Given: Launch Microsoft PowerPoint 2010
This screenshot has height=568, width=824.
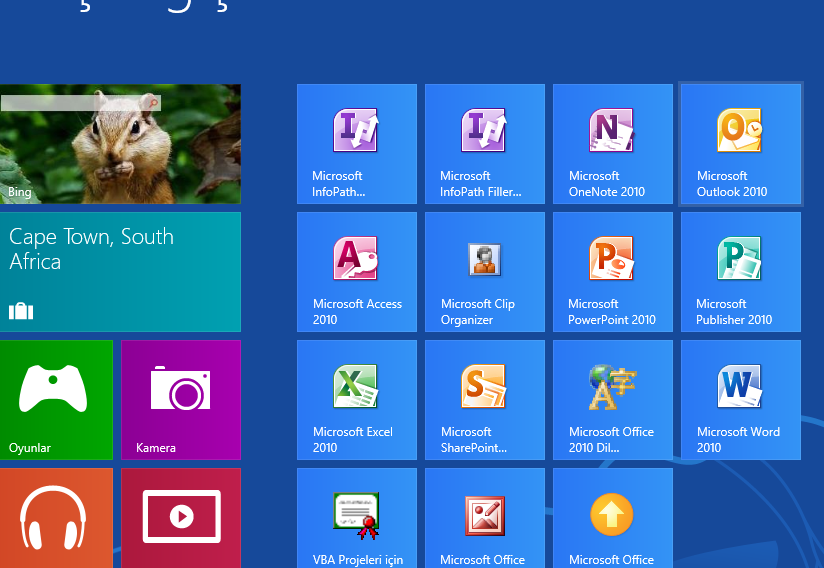Looking at the screenshot, I should [612, 272].
